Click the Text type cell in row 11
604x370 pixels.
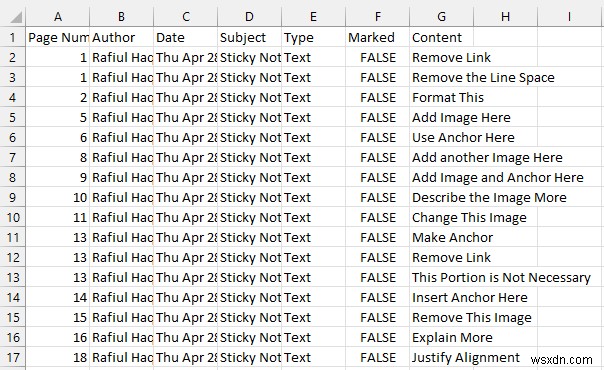click(x=314, y=238)
